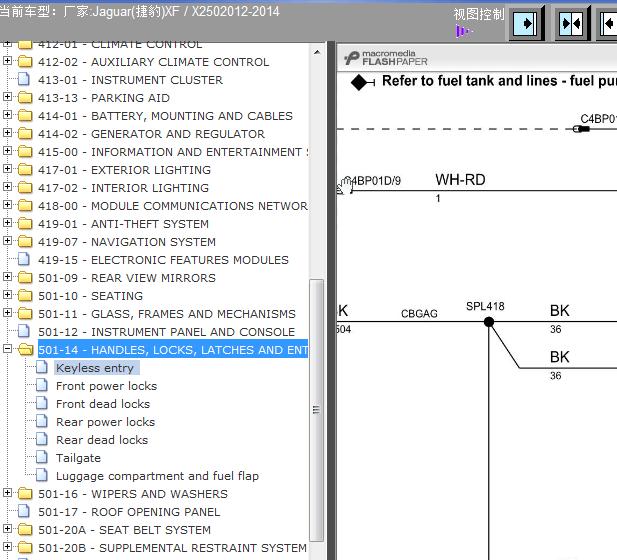
Task: Click folder icon of 417-01 Exterior Lighting
Action: click(x=26, y=170)
